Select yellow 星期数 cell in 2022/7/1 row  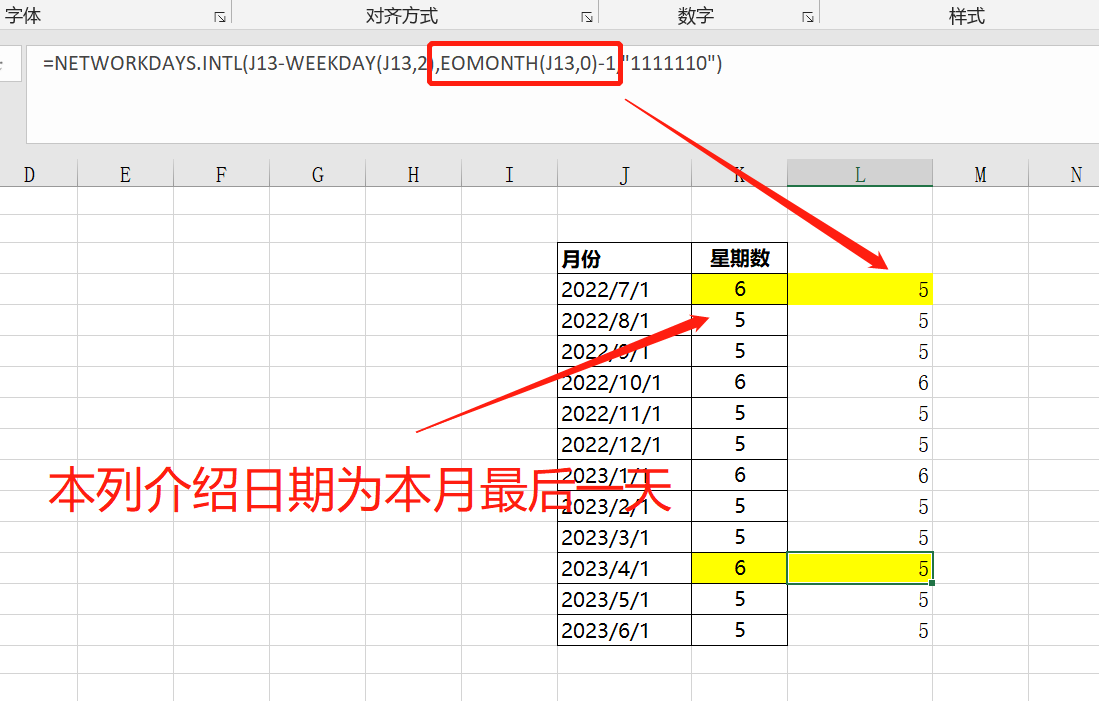point(739,290)
